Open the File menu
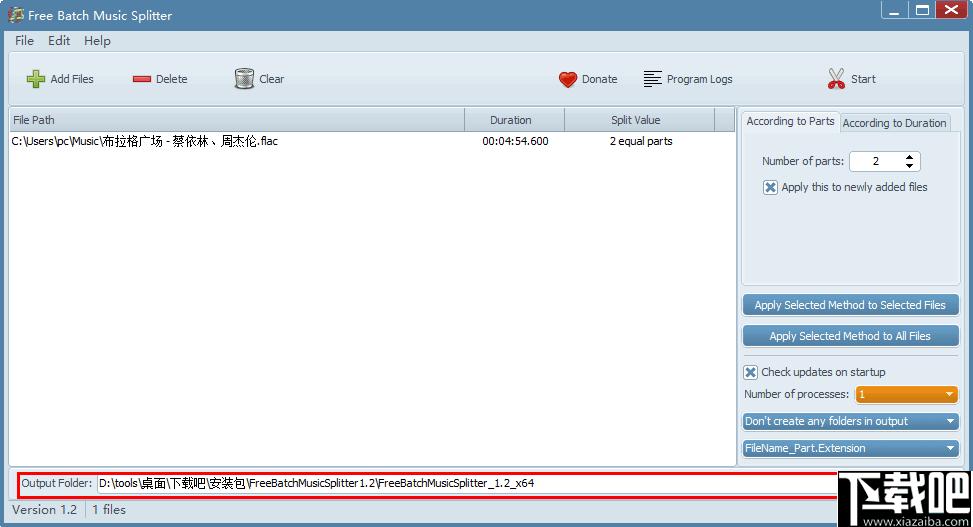Screen dimensions: 973x527 25,41
